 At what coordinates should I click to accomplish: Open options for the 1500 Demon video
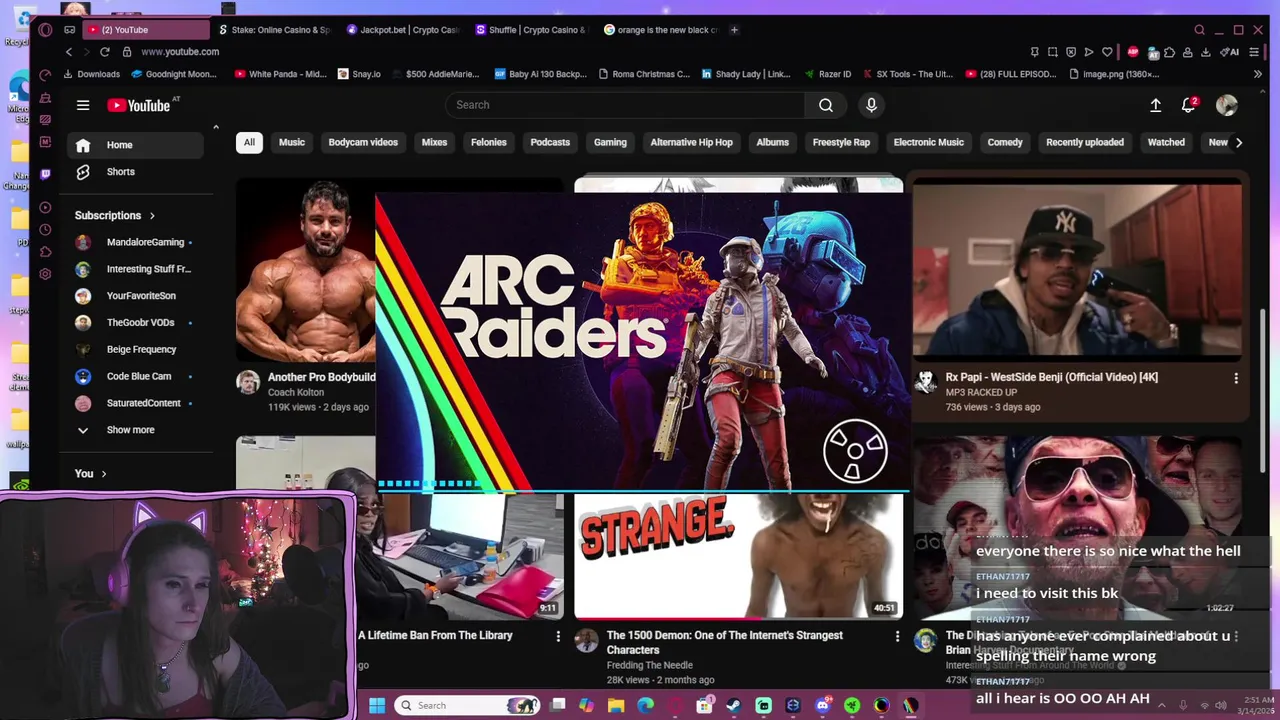click(897, 636)
